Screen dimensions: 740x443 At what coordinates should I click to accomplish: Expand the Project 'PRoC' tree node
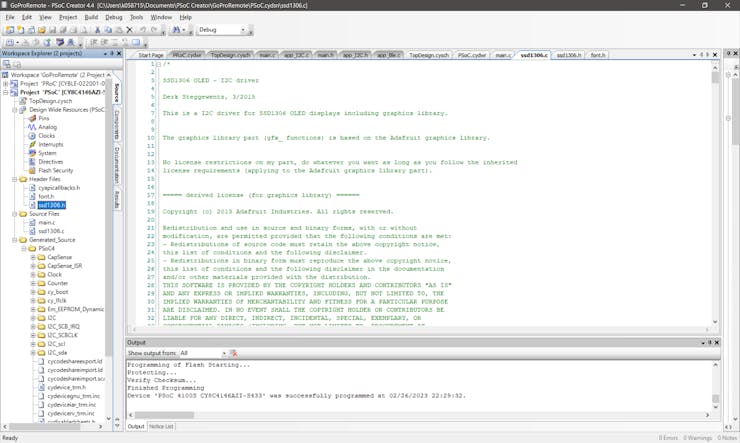[x=6, y=84]
